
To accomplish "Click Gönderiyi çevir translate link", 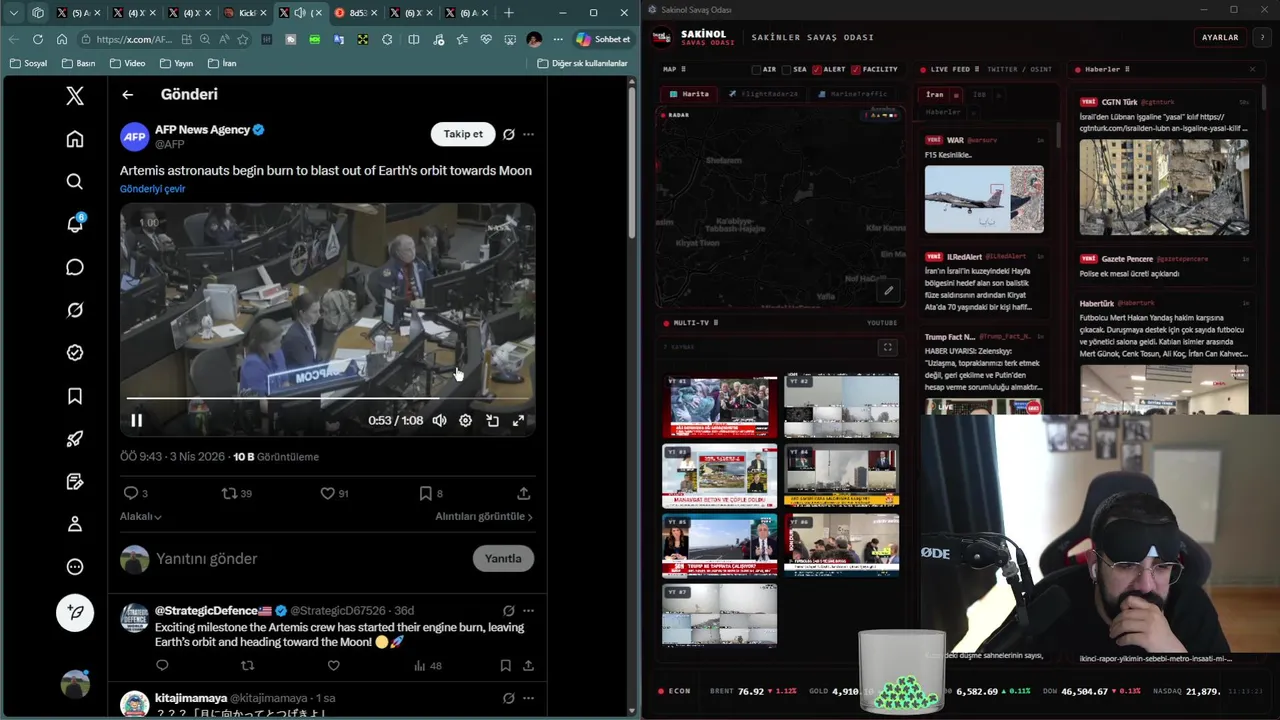I will click(152, 188).
